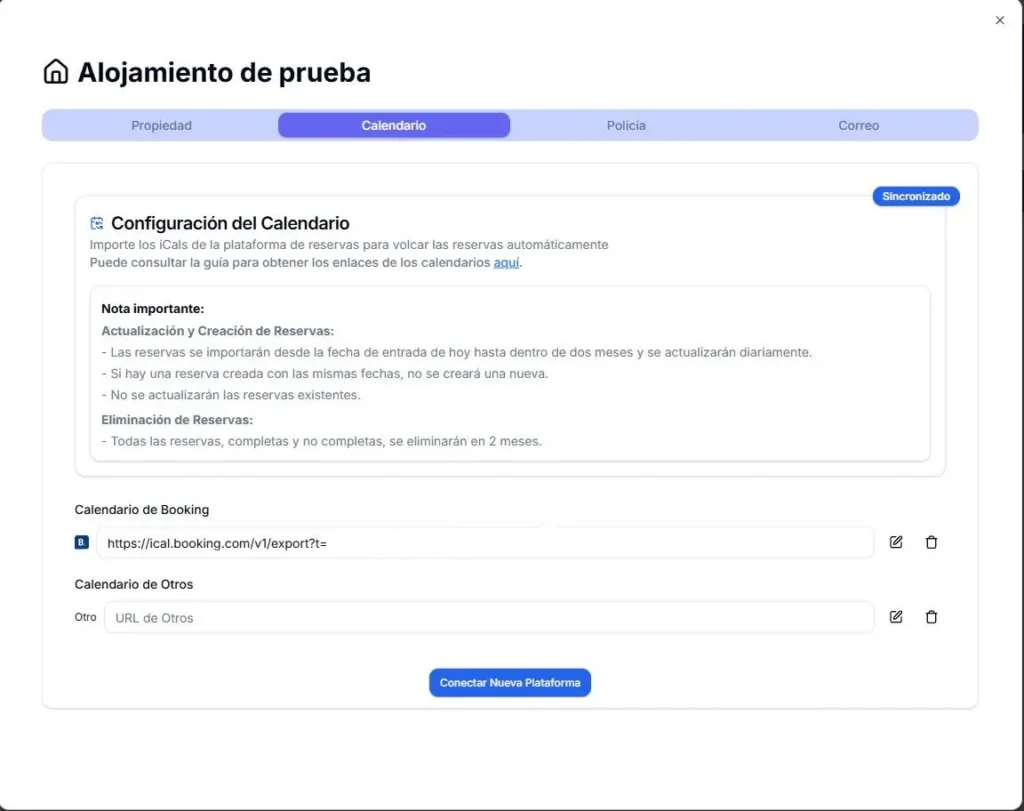Edit the Otros calendar with its pencil icon
Image resolution: width=1024 pixels, height=811 pixels.
click(895, 617)
